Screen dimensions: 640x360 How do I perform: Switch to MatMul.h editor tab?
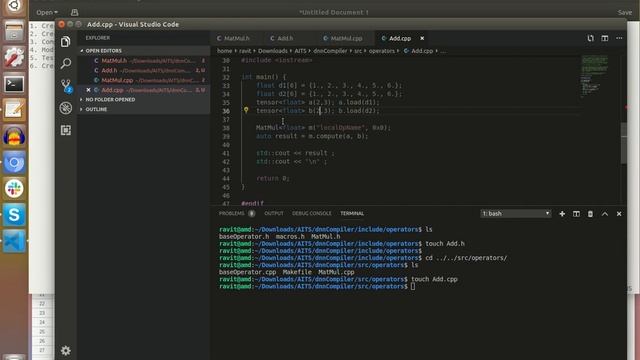point(237,38)
